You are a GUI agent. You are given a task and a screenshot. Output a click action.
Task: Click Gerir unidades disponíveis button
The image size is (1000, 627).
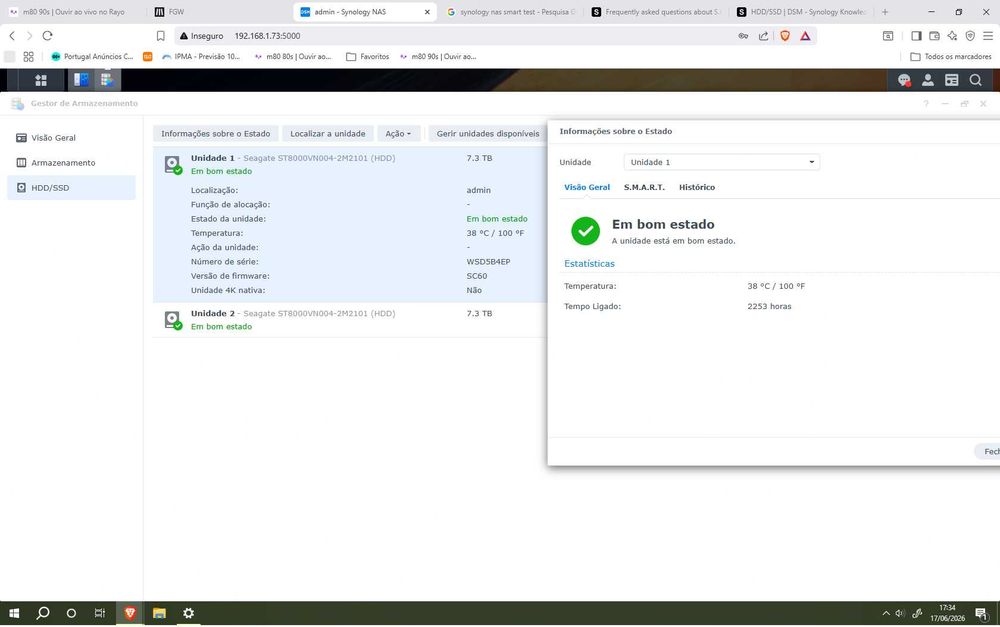(x=487, y=133)
